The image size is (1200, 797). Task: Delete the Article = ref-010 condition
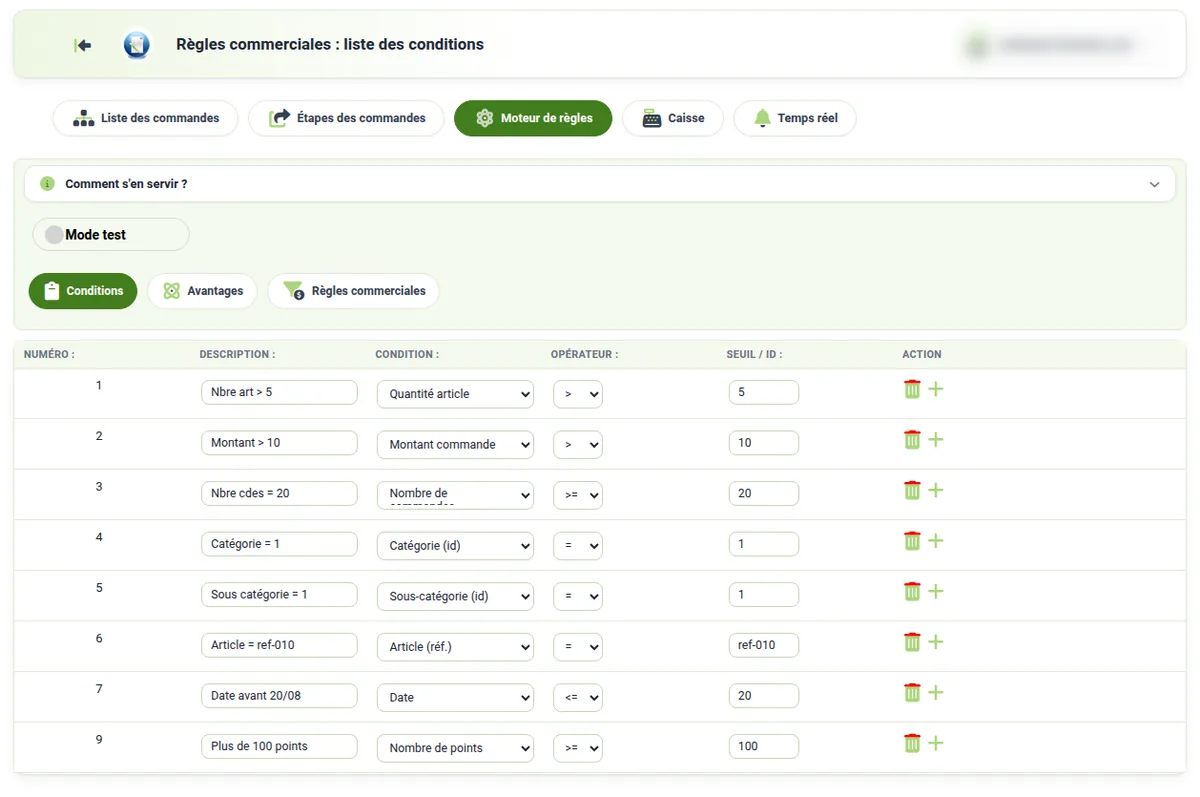point(912,642)
